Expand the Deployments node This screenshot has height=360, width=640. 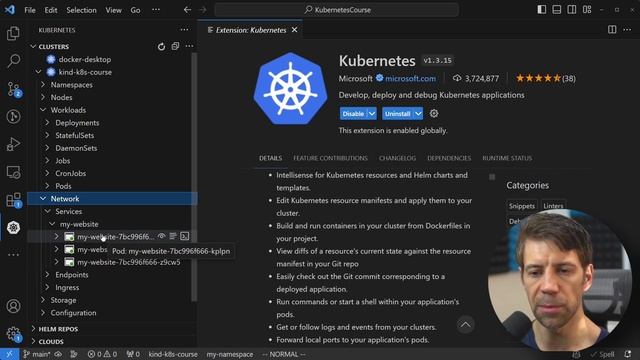tap(47, 122)
